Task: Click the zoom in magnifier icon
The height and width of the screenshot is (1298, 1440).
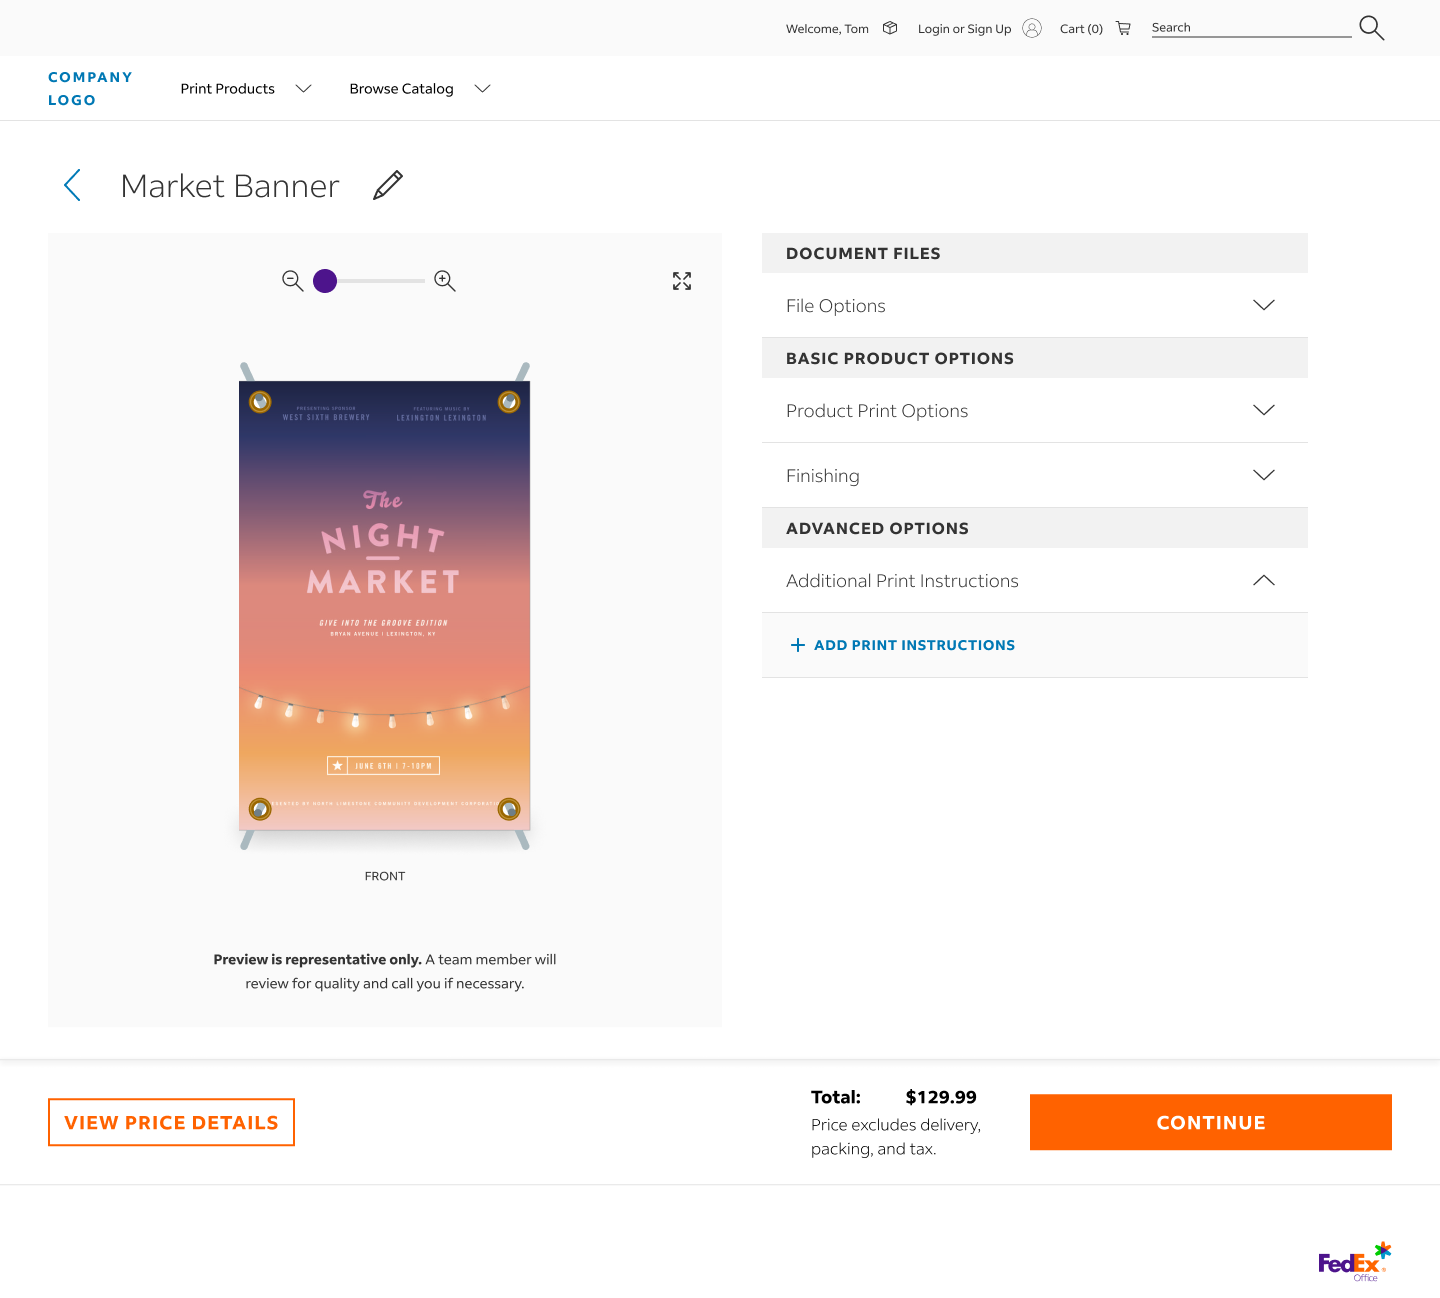Action: tap(445, 281)
